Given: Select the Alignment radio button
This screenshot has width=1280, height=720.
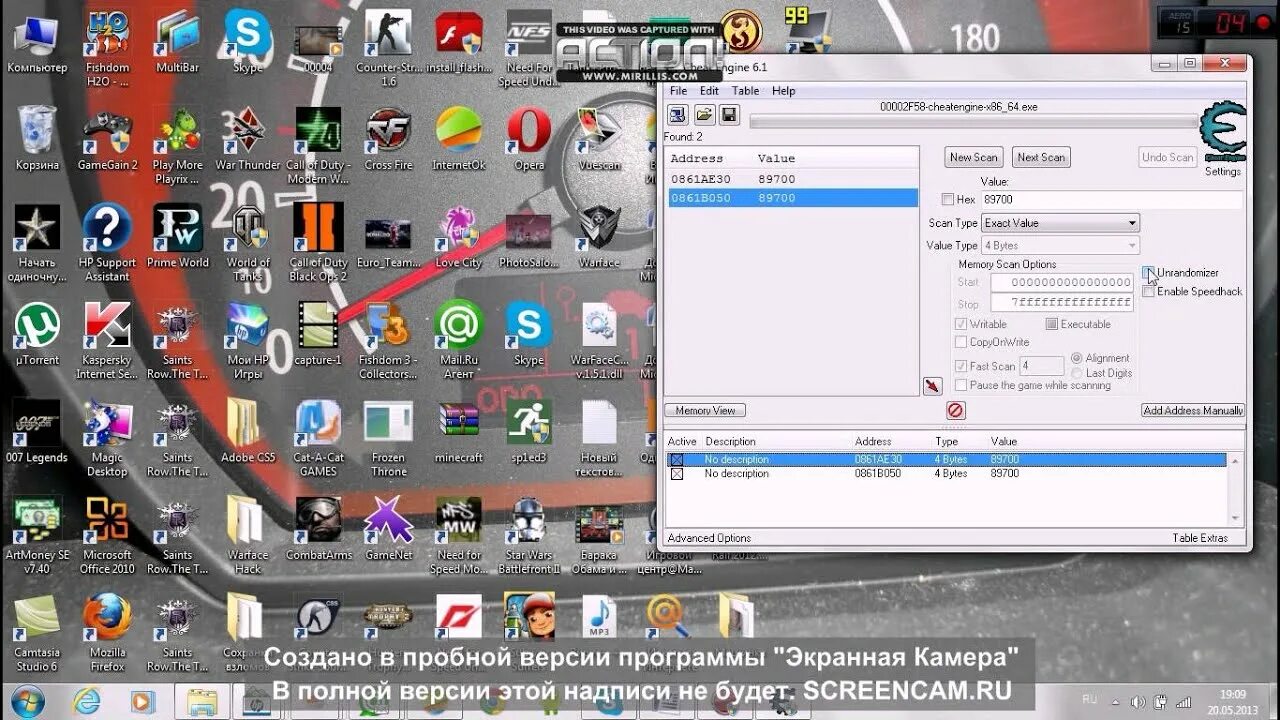Looking at the screenshot, I should tap(1077, 358).
